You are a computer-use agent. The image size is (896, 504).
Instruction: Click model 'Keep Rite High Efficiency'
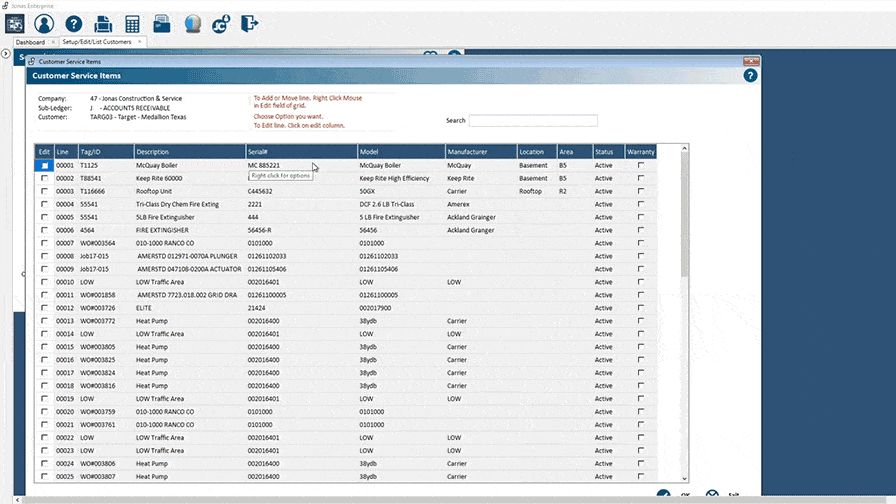(x=394, y=178)
